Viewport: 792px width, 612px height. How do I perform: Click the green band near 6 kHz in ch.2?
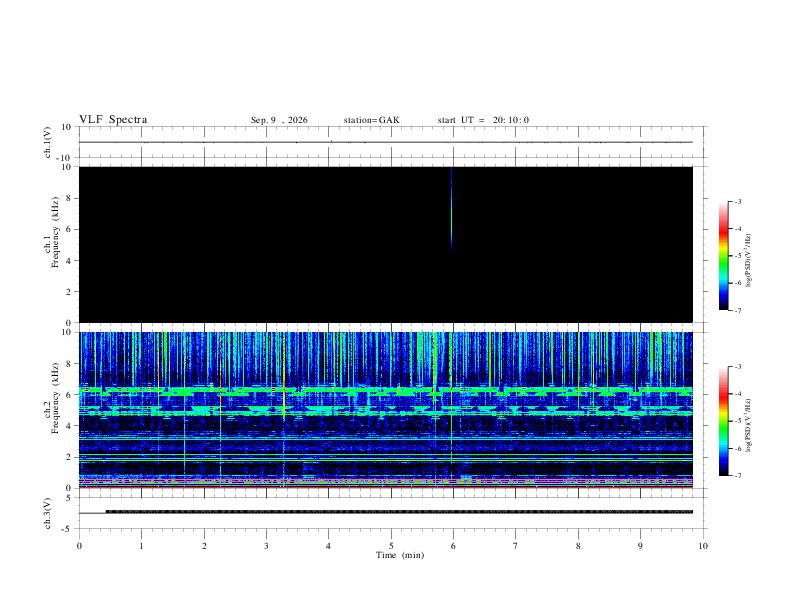pyautogui.click(x=385, y=391)
